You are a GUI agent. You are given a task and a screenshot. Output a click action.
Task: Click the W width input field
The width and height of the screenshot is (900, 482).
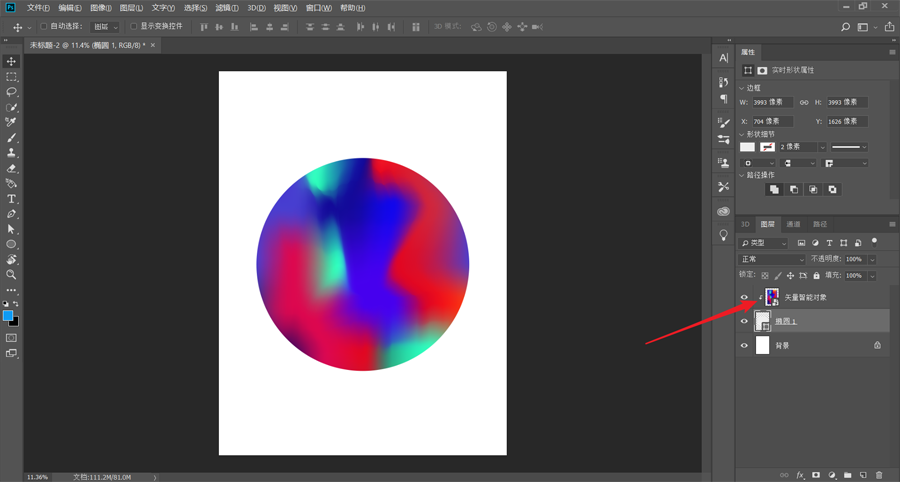772,102
